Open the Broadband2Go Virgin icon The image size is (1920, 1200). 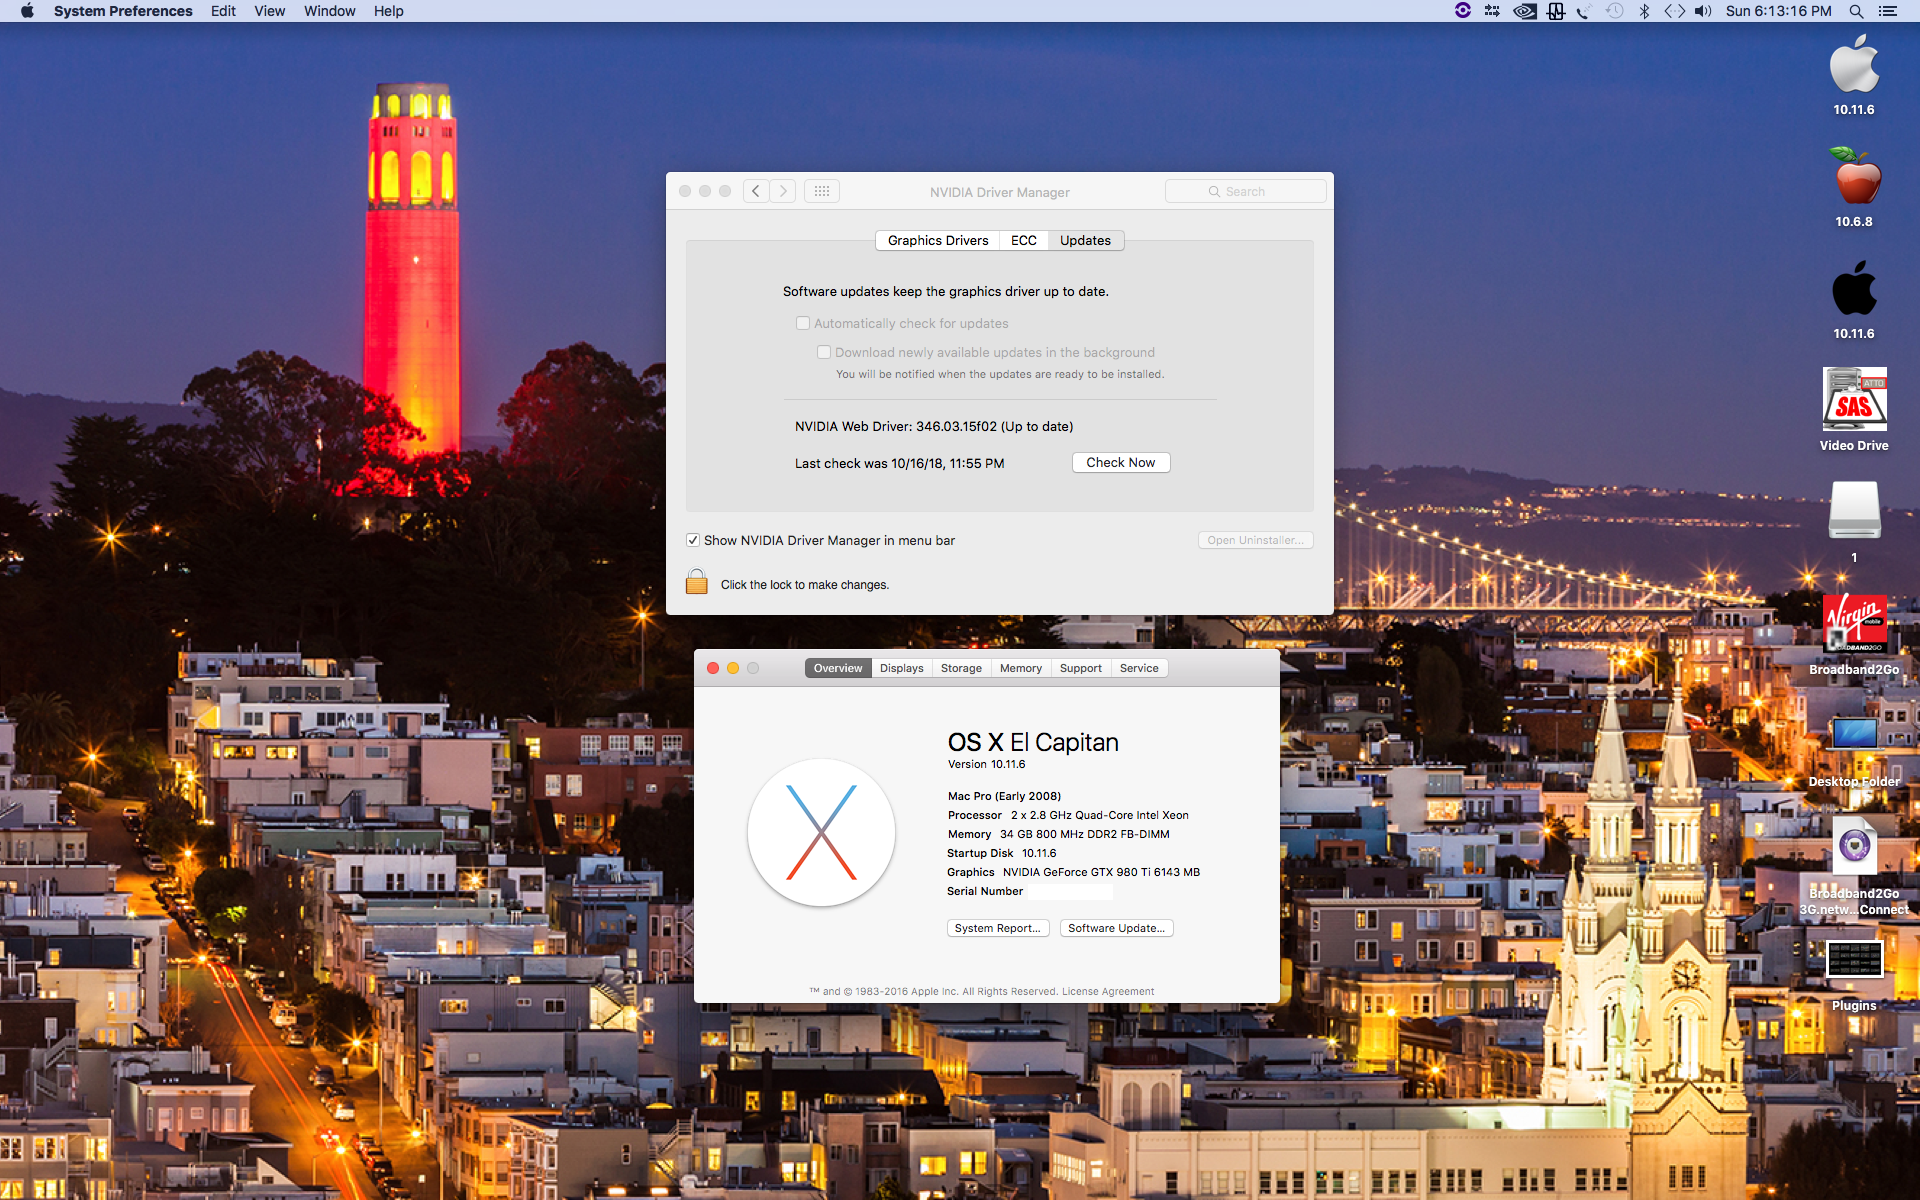point(1854,623)
